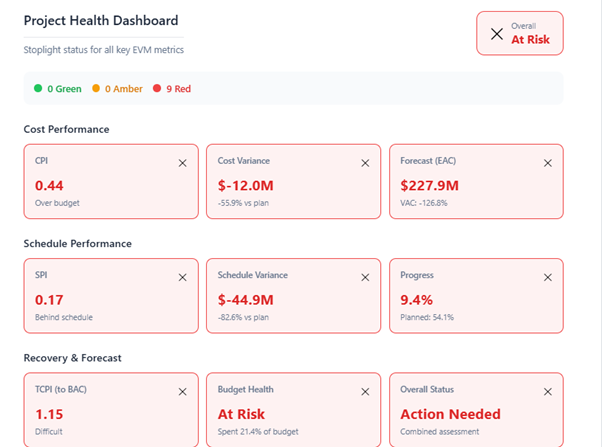The image size is (602, 447).
Task: Click the X icon on the CPI card
Action: tap(182, 162)
